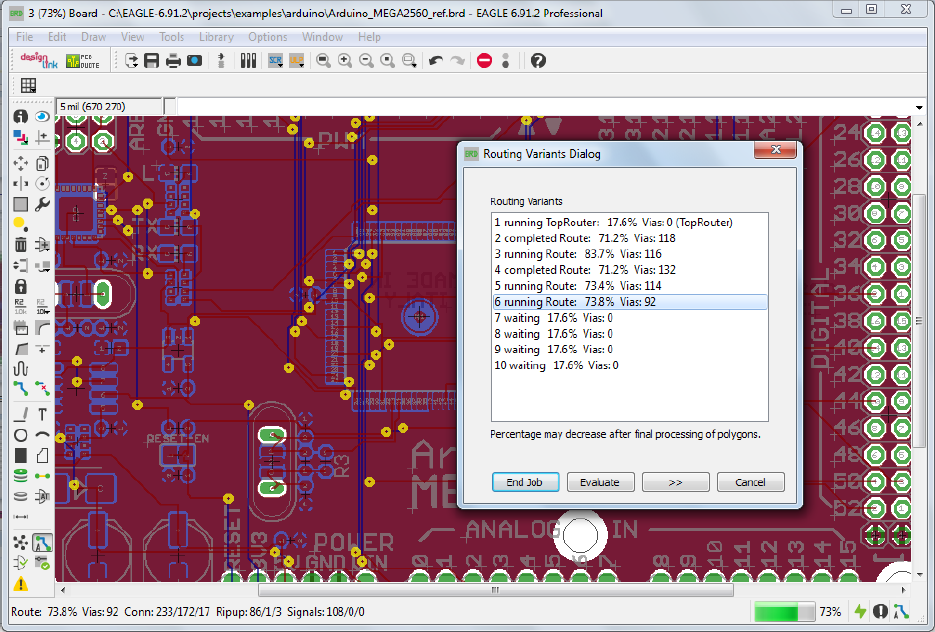Select the Ripup tool
Image resolution: width=935 pixels, height=632 pixels.
[x=42, y=389]
